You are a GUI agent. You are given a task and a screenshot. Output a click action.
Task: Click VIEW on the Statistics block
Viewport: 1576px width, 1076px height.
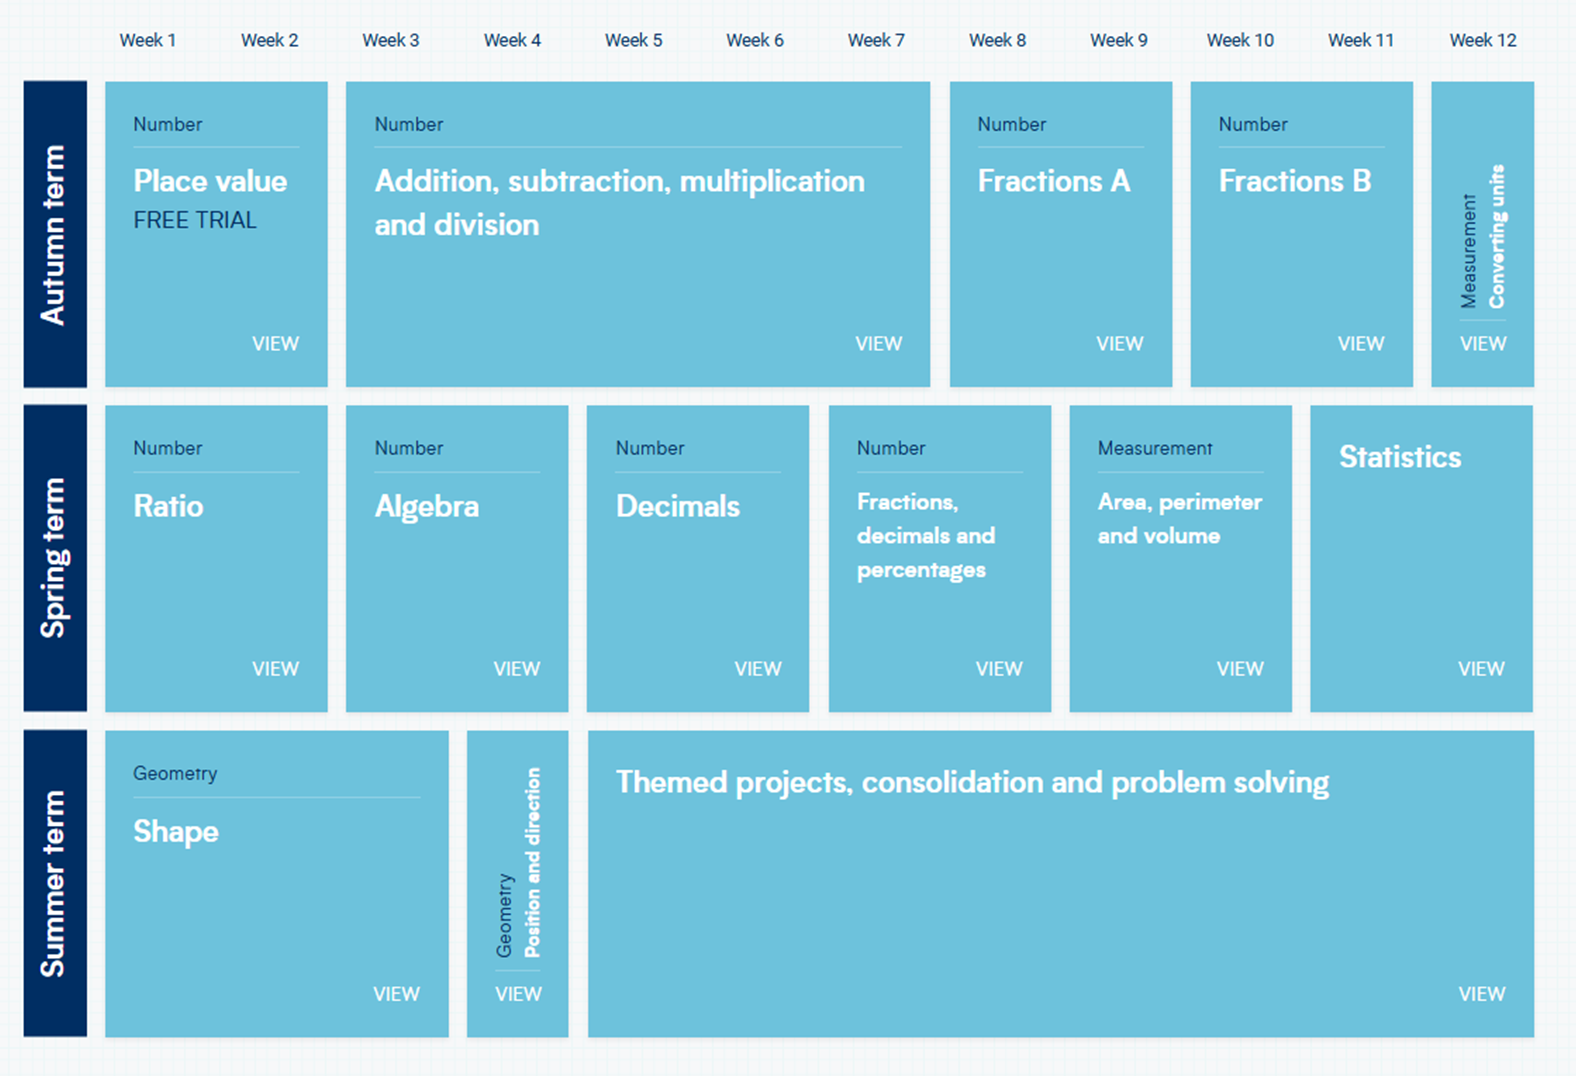tap(1480, 669)
